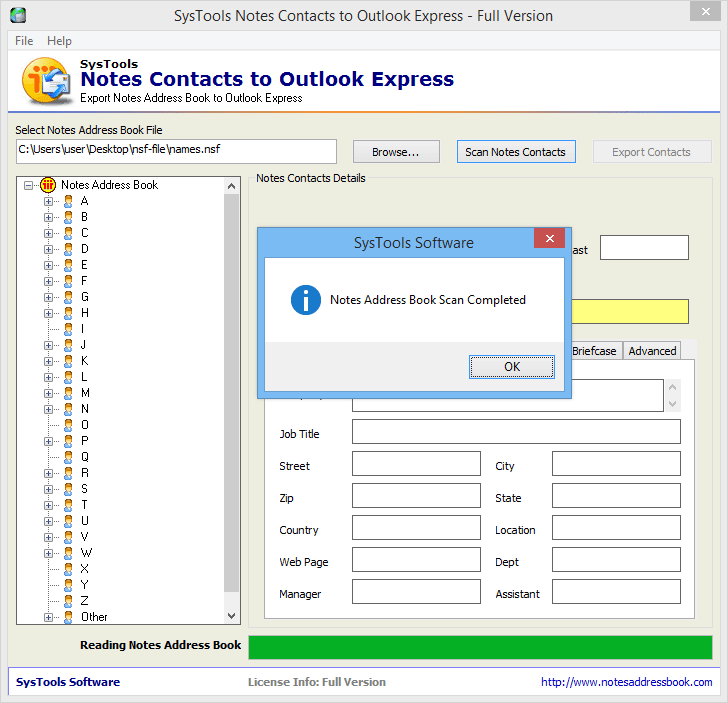Click the SysTools logo in the header
Image resolution: width=728 pixels, height=703 pixels.
point(46,80)
